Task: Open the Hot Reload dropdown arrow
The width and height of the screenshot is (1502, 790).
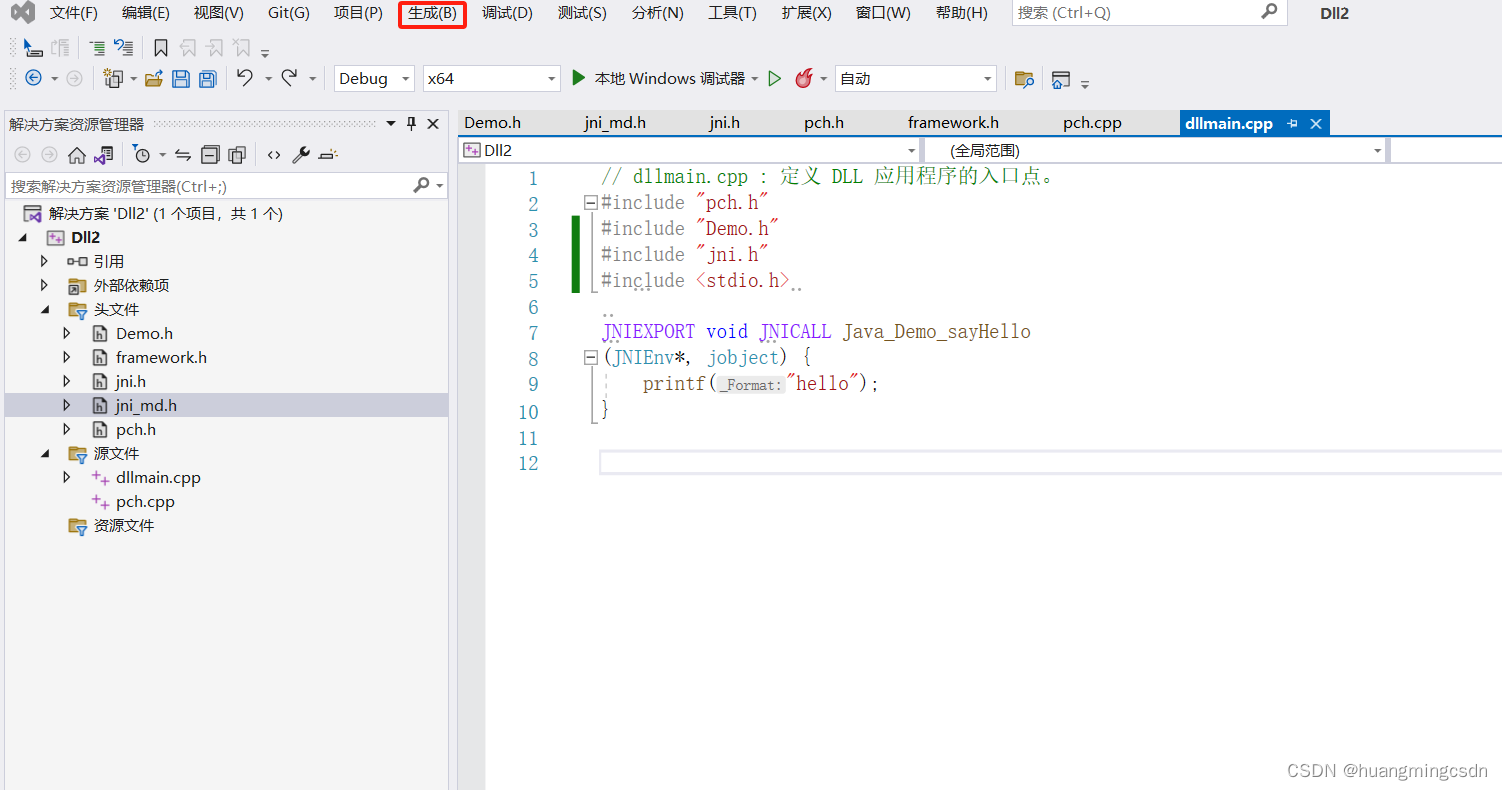Action: [824, 79]
